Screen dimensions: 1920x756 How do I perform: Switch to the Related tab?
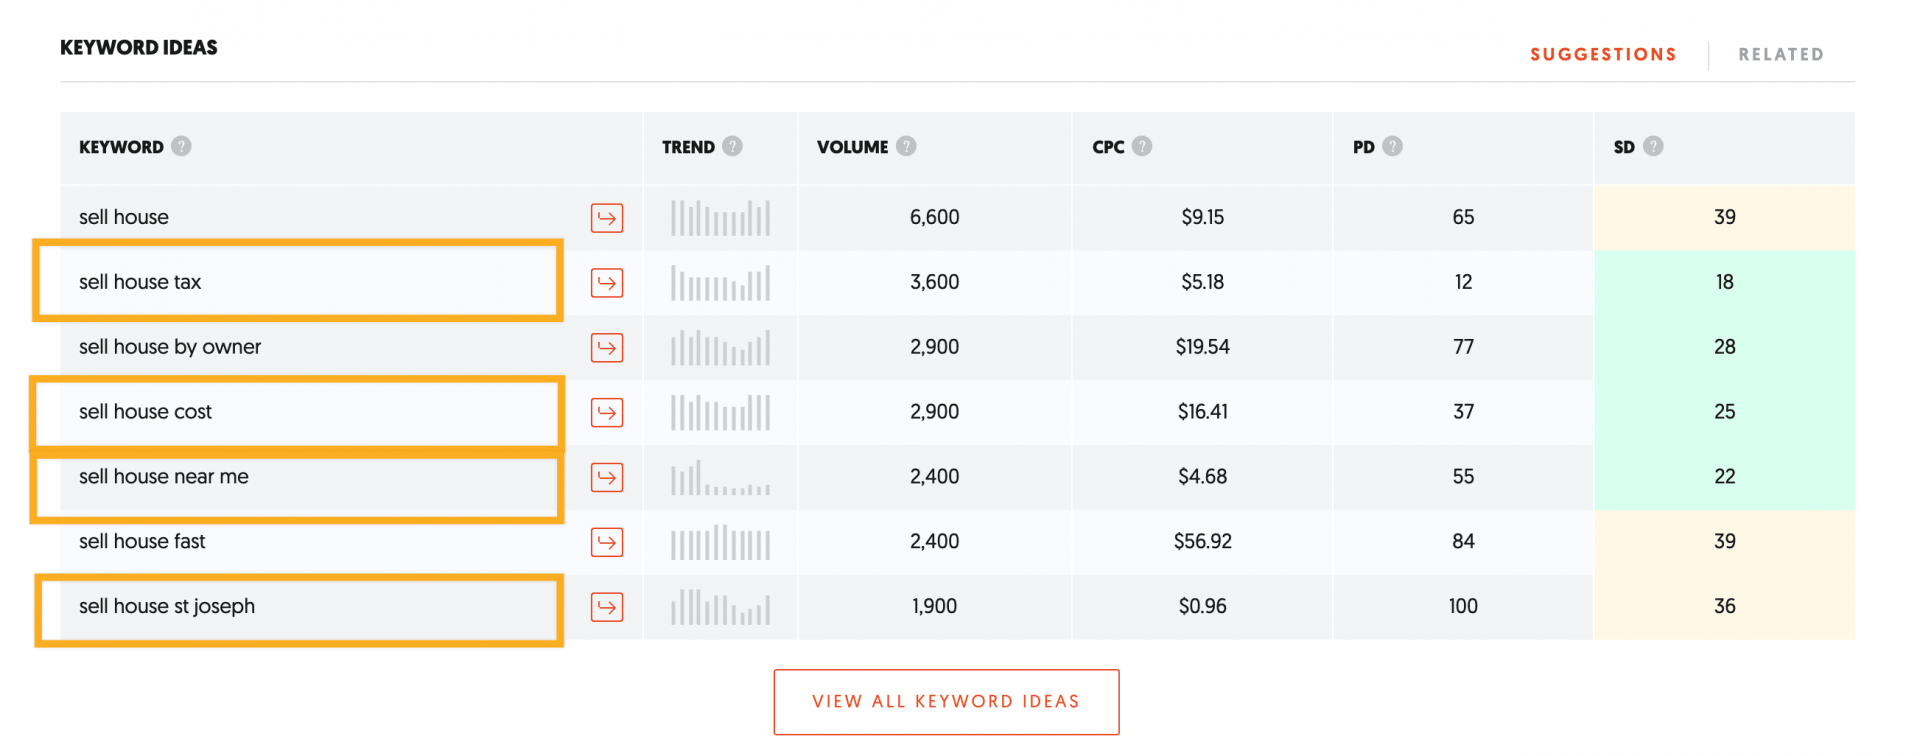1781,55
